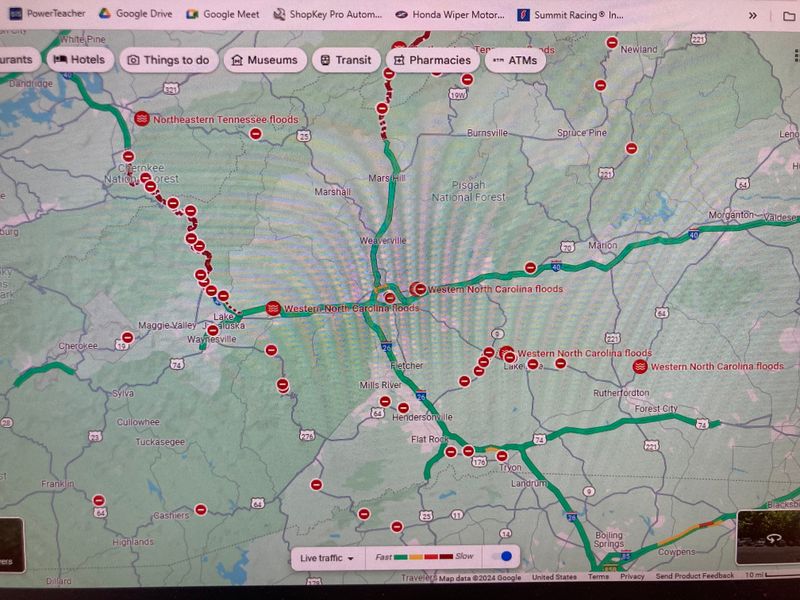Select the Museums category chip

(265, 60)
